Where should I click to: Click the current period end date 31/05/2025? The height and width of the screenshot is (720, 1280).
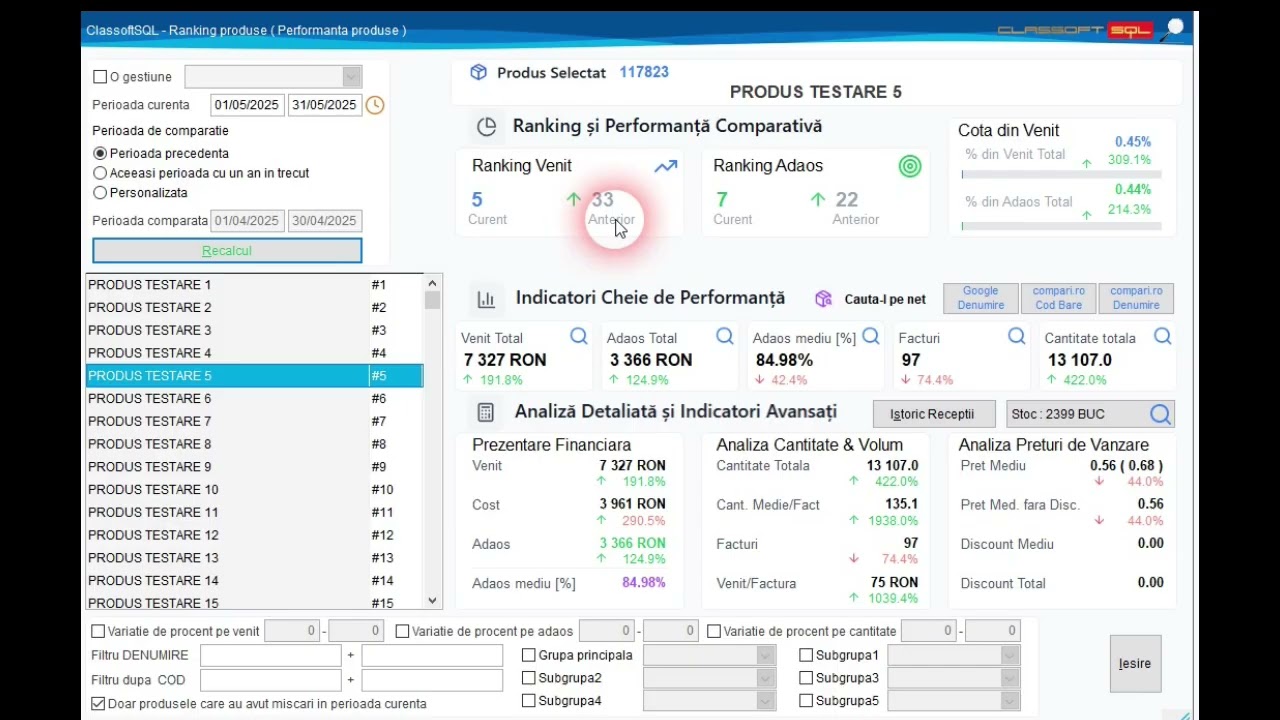[325, 105]
